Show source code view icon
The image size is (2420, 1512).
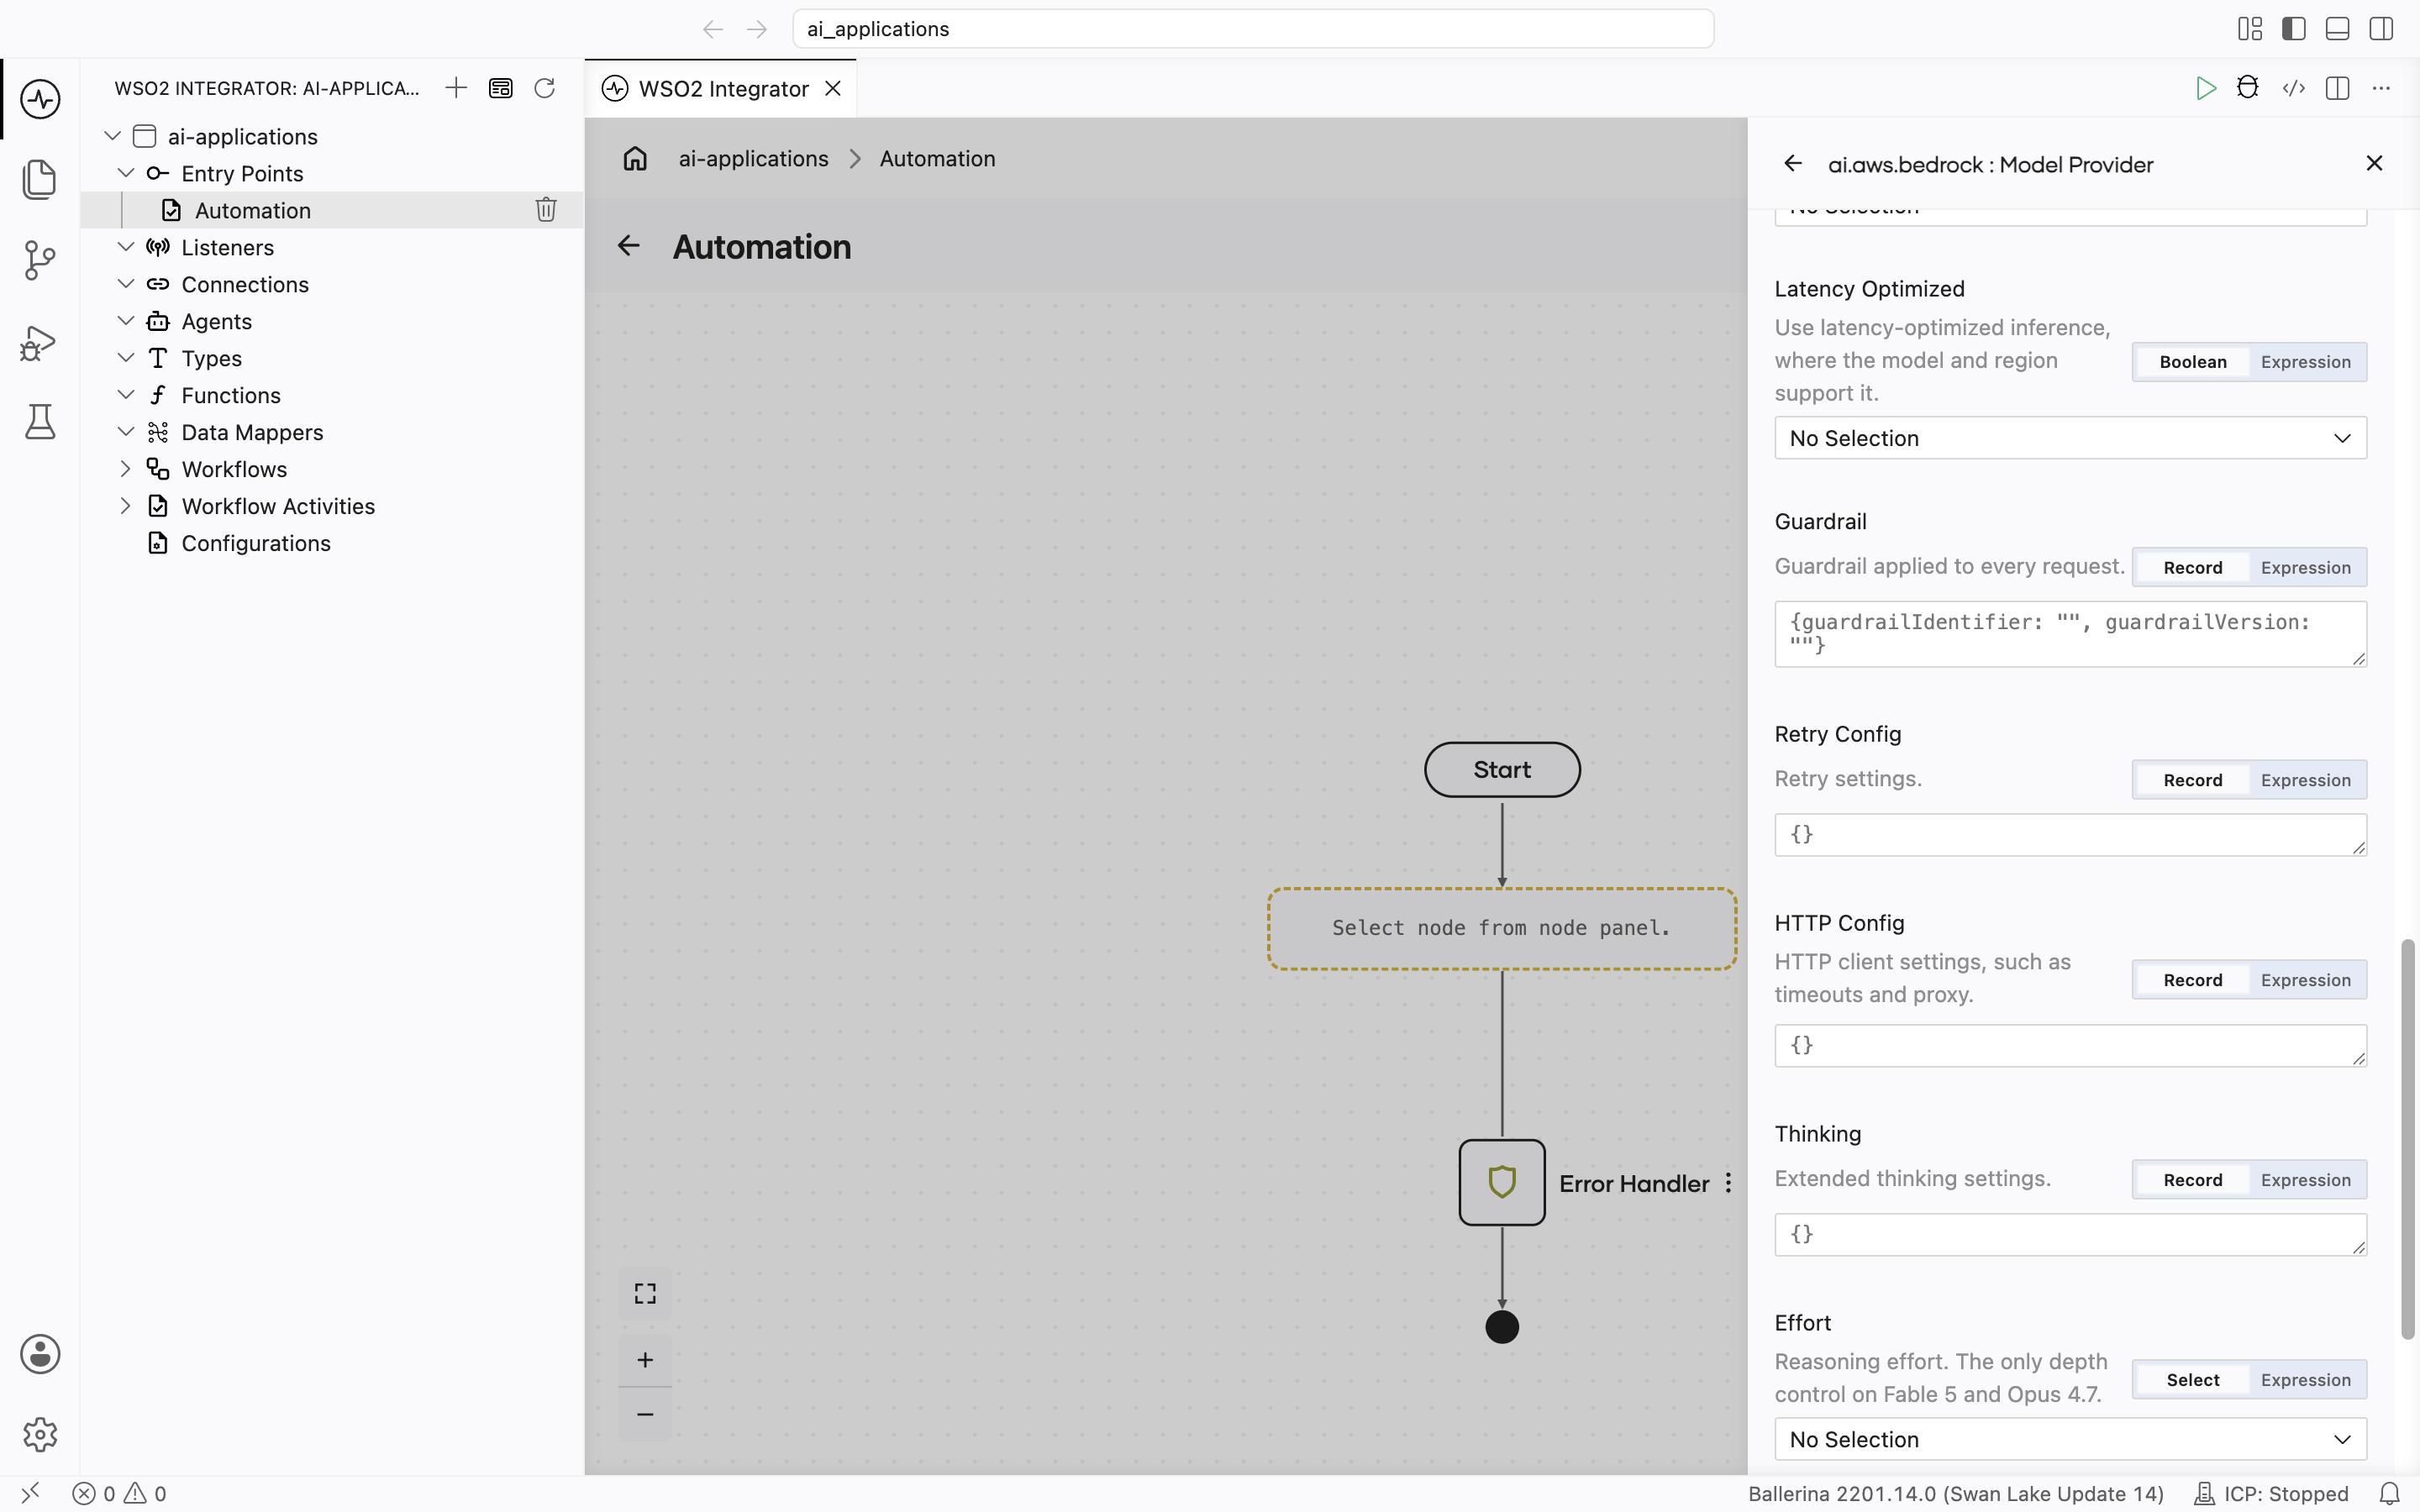coord(2294,88)
